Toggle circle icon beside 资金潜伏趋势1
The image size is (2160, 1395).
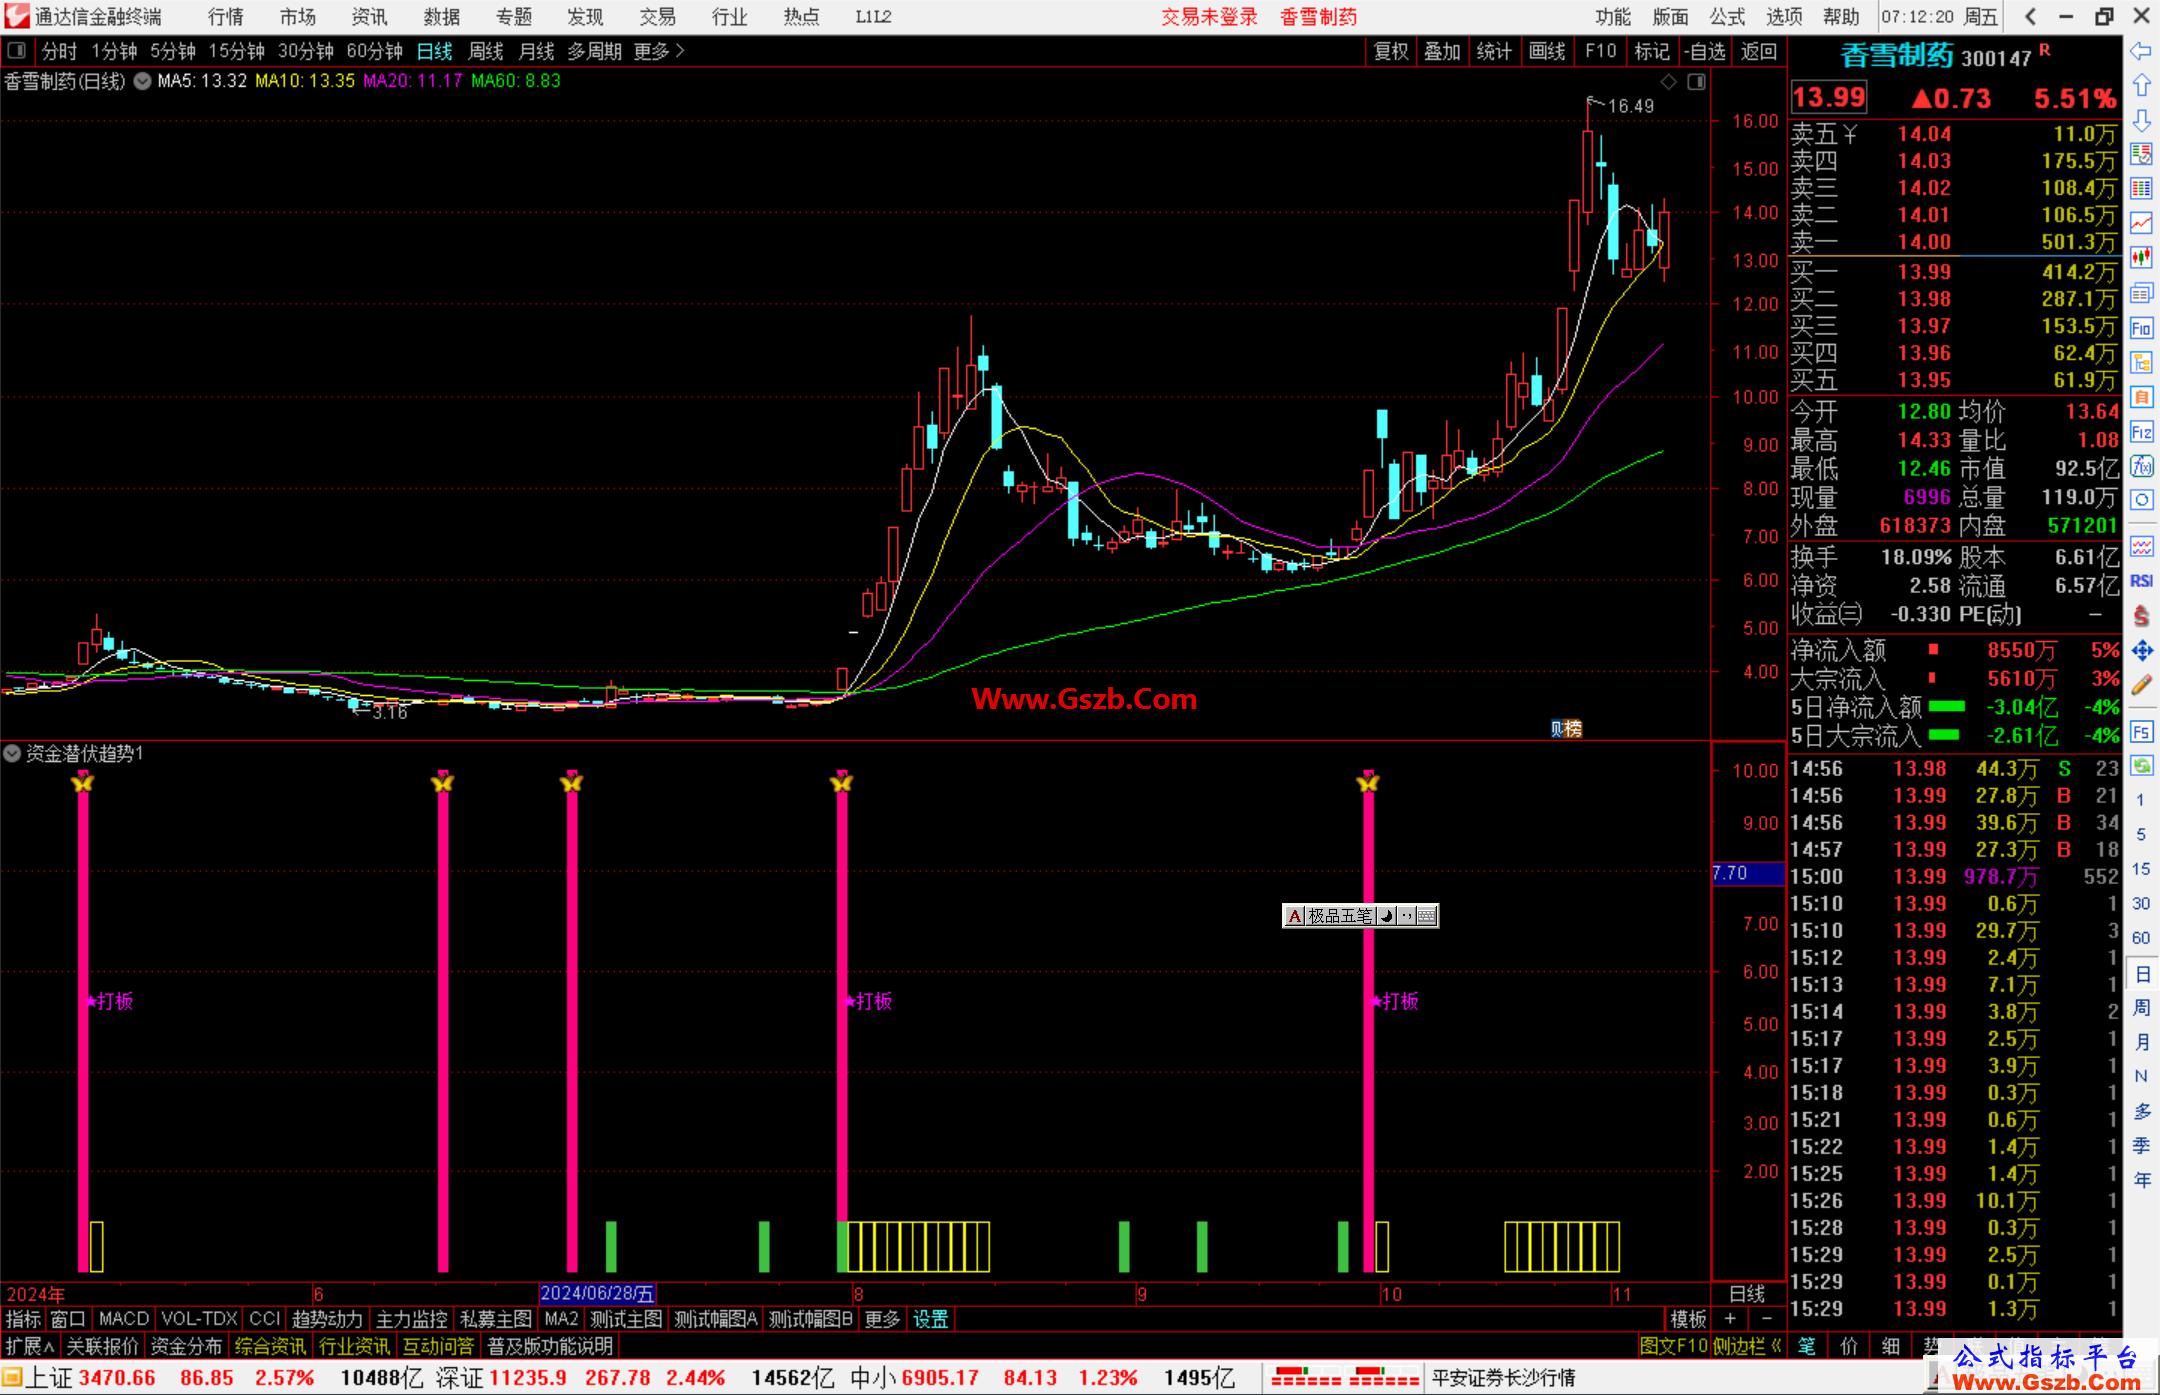12,753
